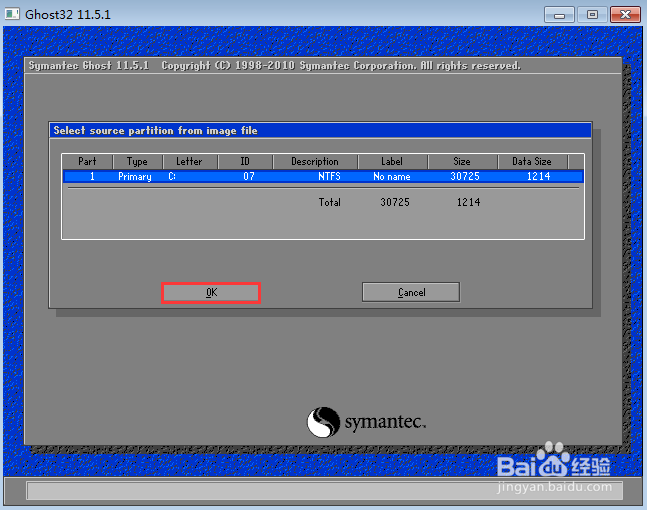Select the Primary partition 1 row
Image resolution: width=647 pixels, height=510 pixels.
tap(323, 177)
